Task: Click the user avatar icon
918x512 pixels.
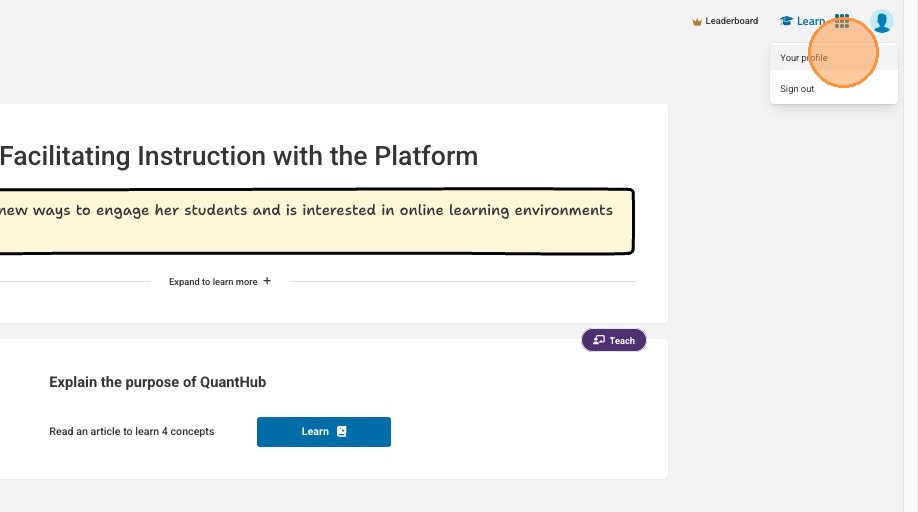Action: 881,21
